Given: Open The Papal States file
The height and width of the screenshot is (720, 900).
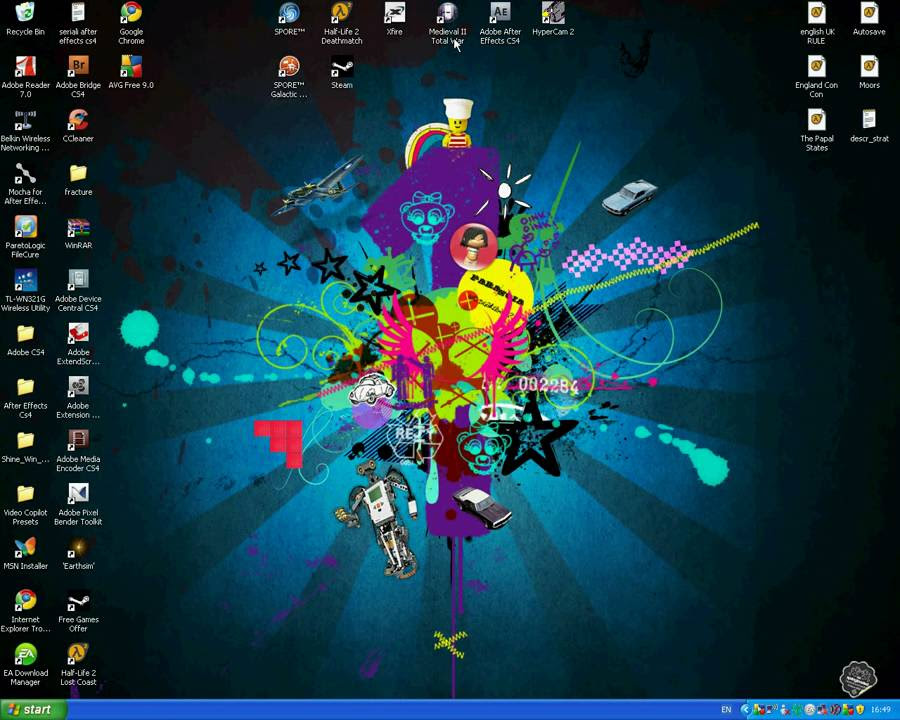Looking at the screenshot, I should pyautogui.click(x=816, y=120).
